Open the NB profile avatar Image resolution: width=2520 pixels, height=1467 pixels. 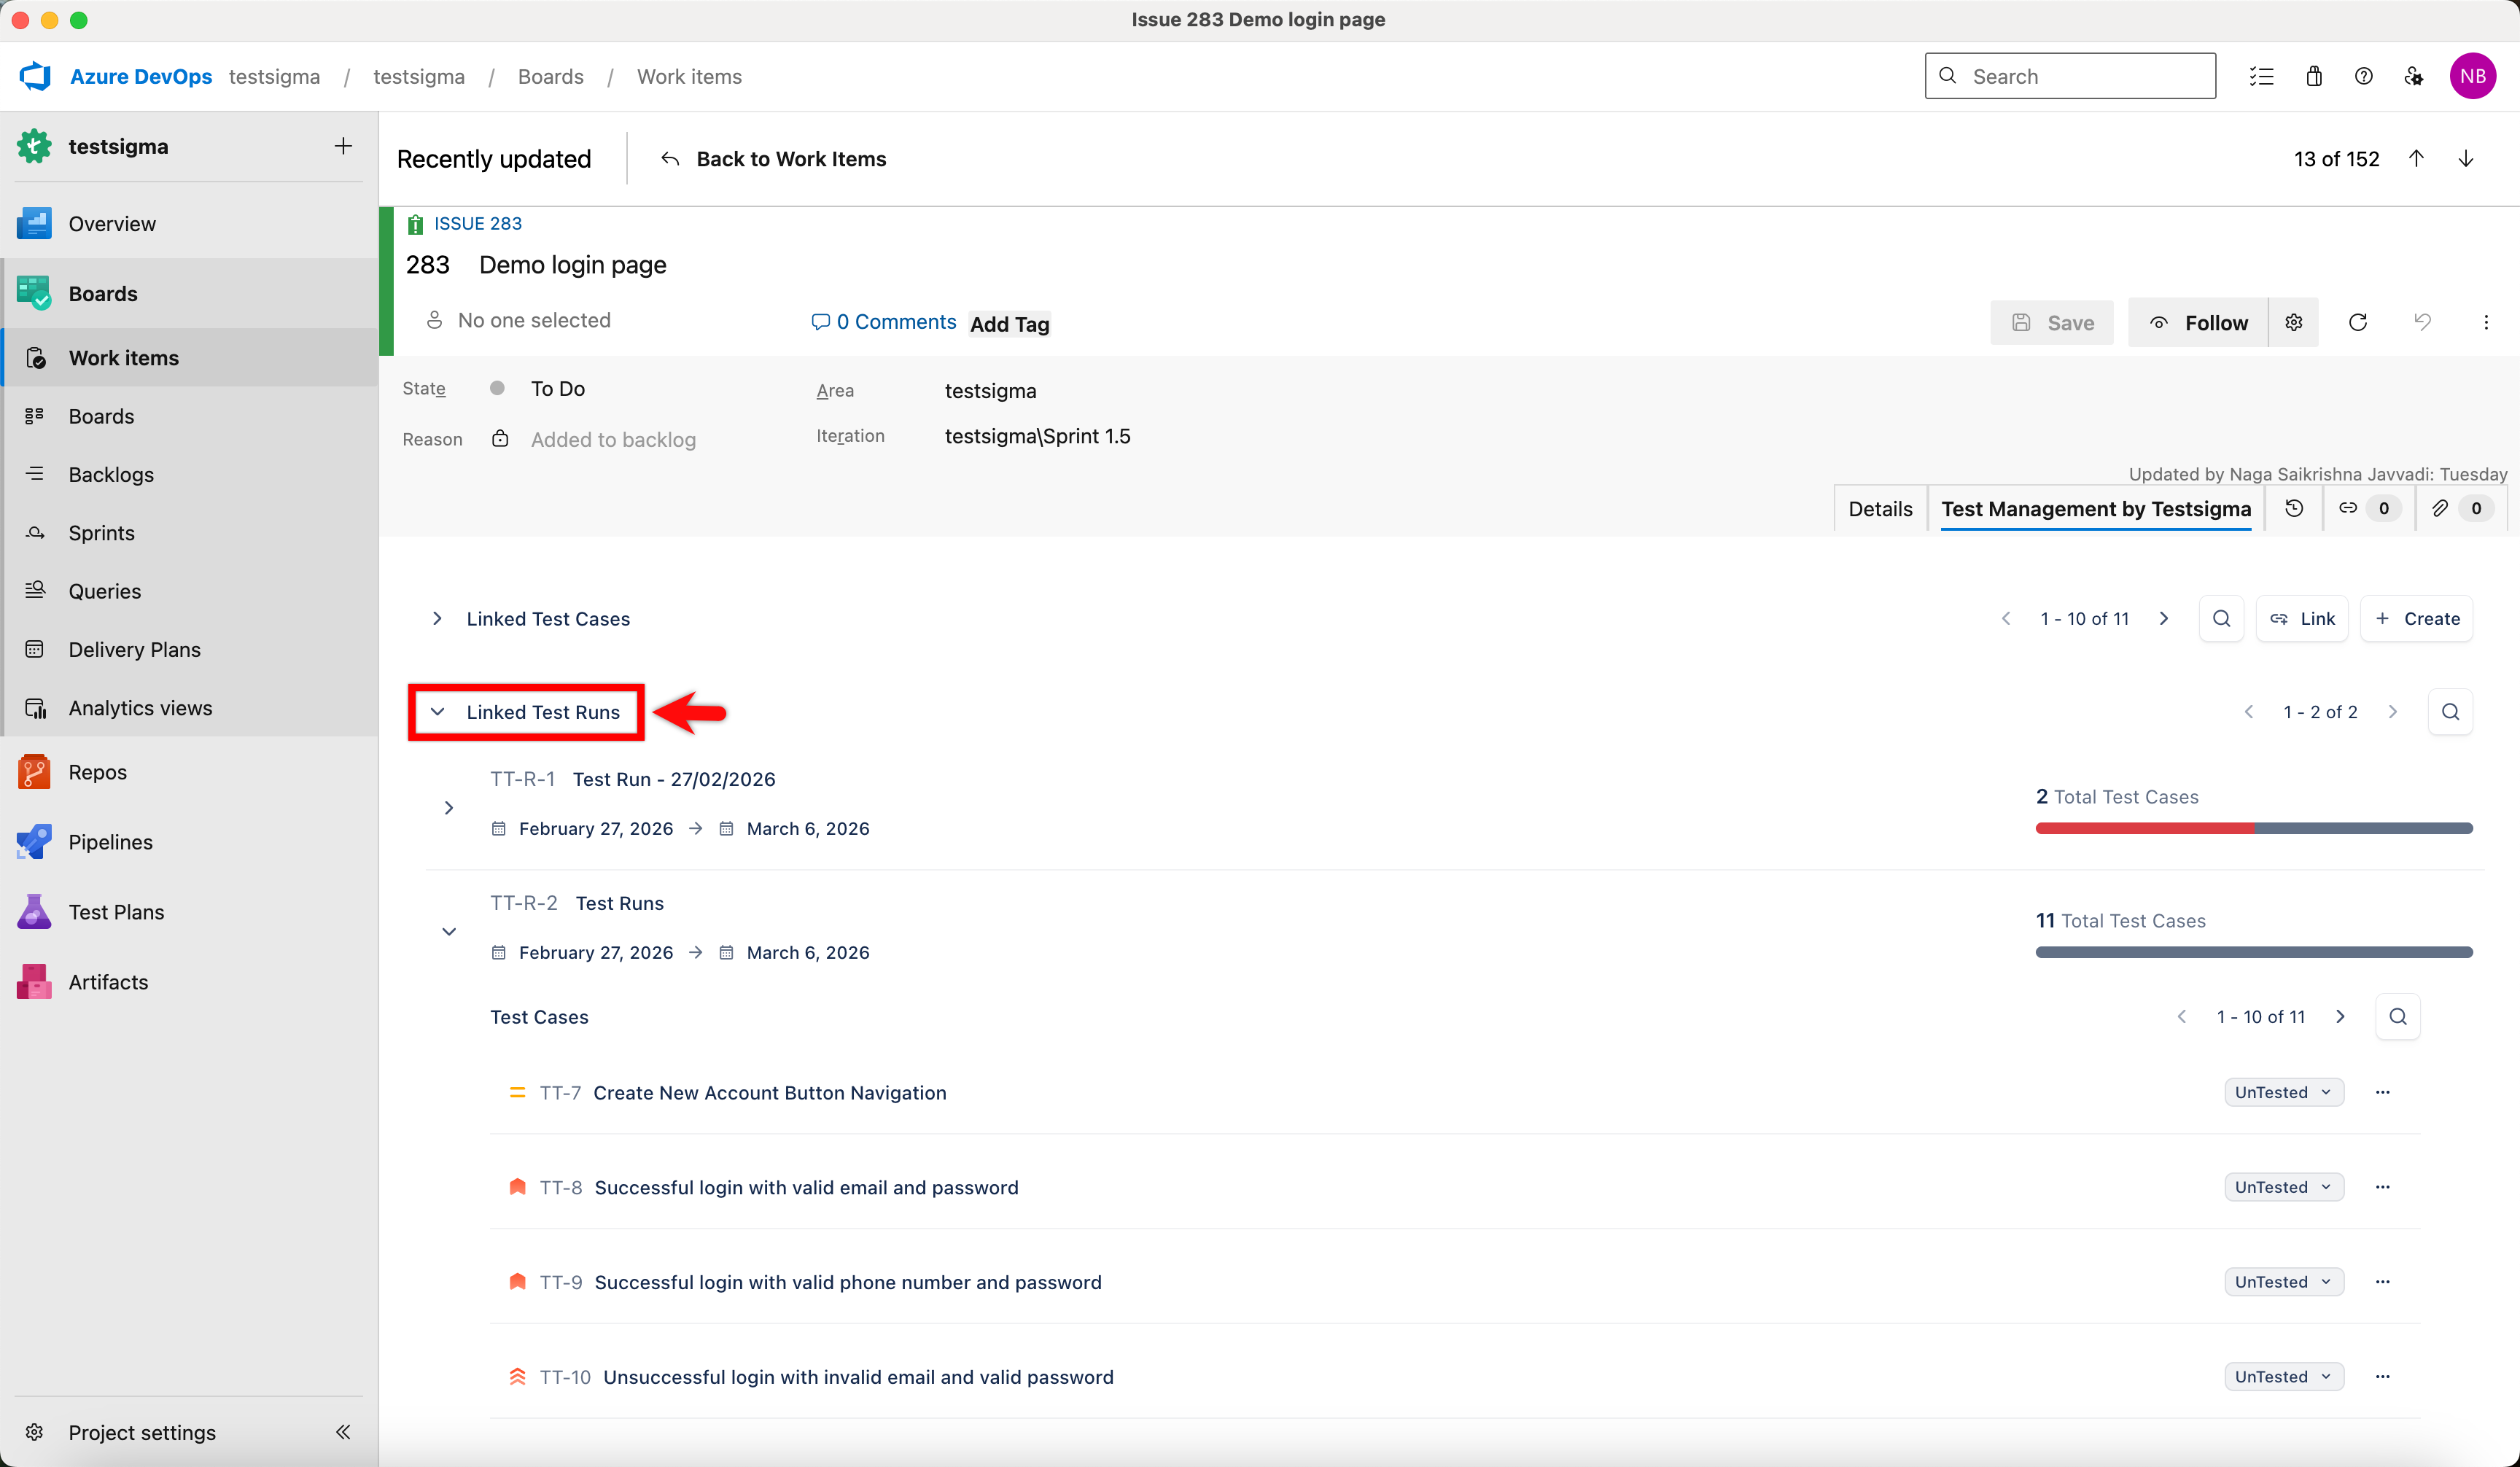tap(2473, 76)
